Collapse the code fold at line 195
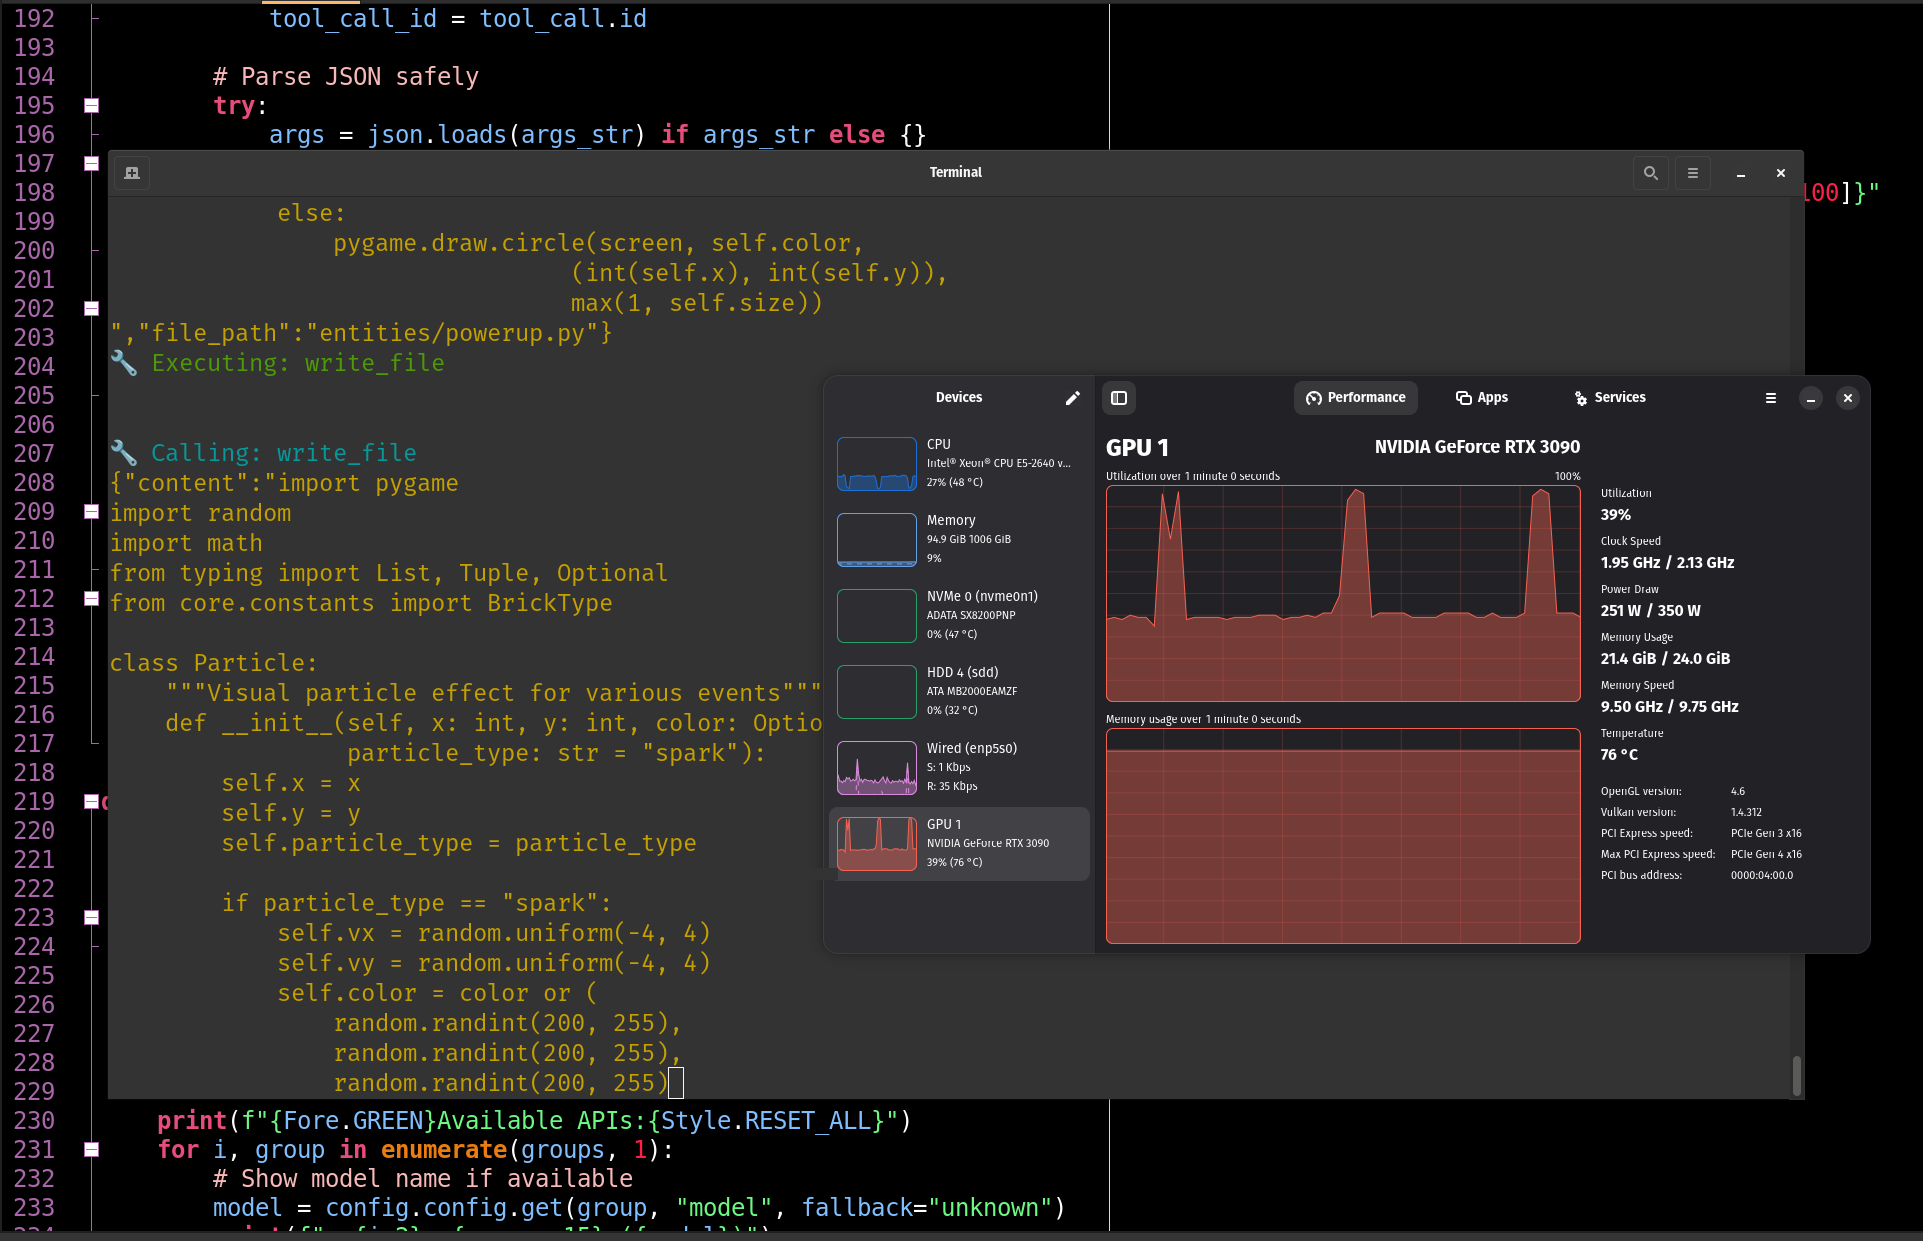Screen dimensions: 1923x1241 (x=91, y=105)
